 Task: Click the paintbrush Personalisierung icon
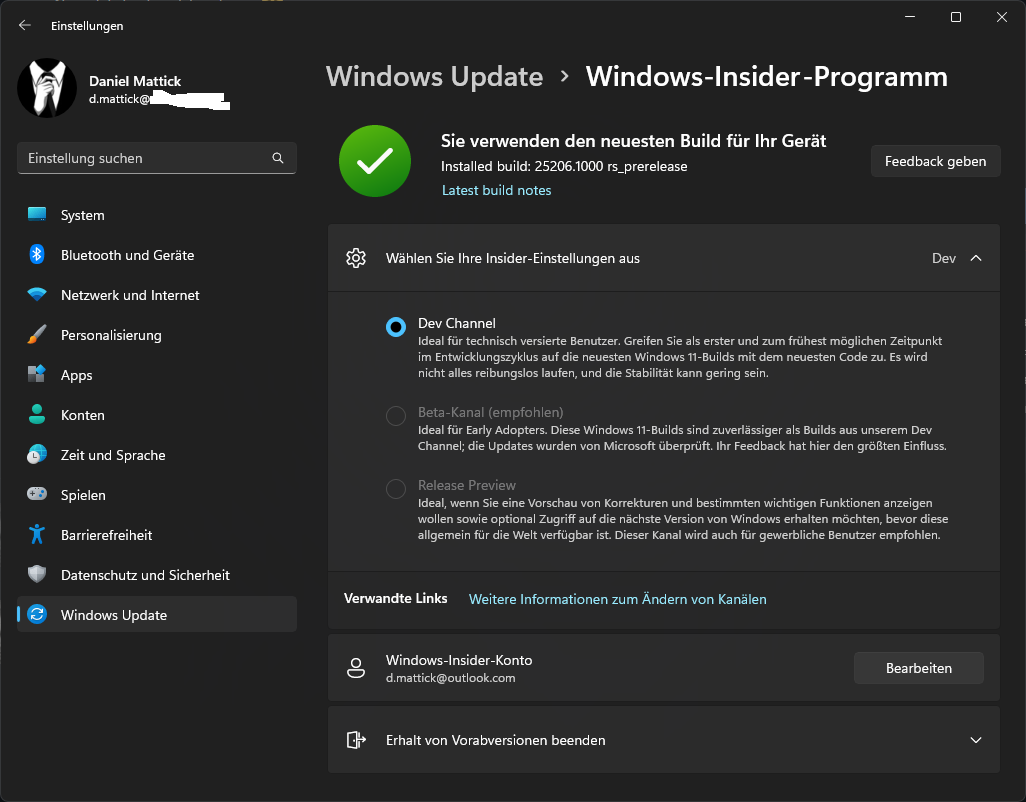(37, 334)
